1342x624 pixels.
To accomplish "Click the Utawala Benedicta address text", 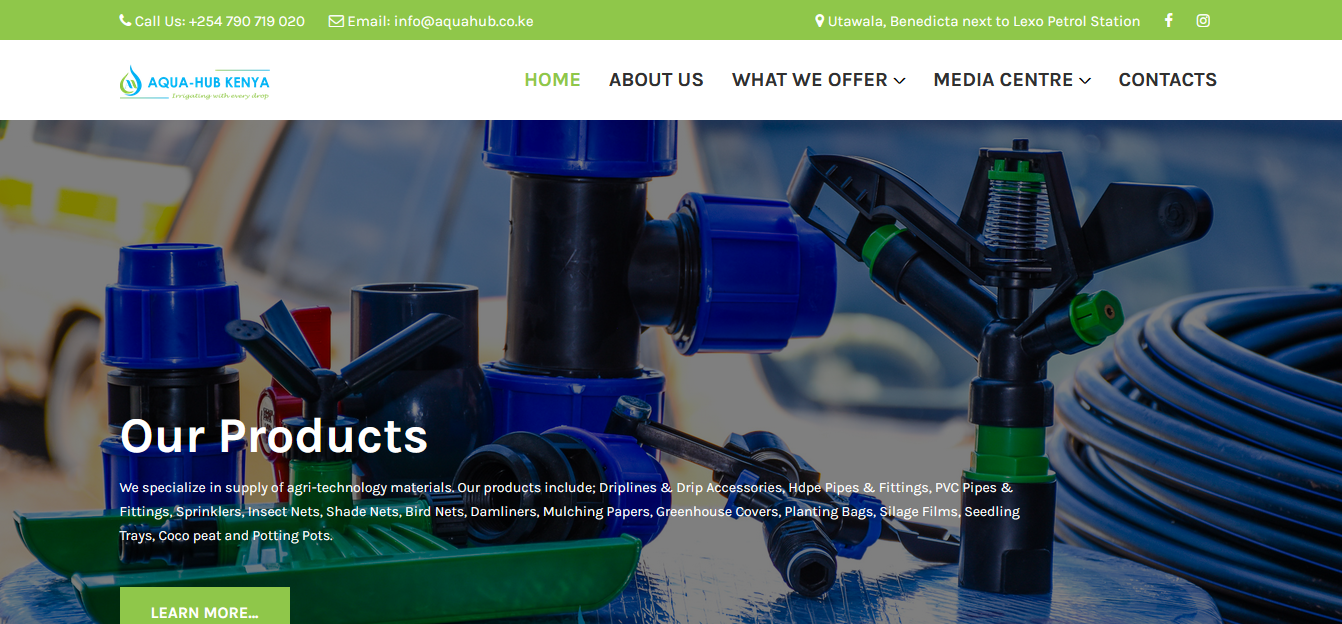I will pos(984,21).
